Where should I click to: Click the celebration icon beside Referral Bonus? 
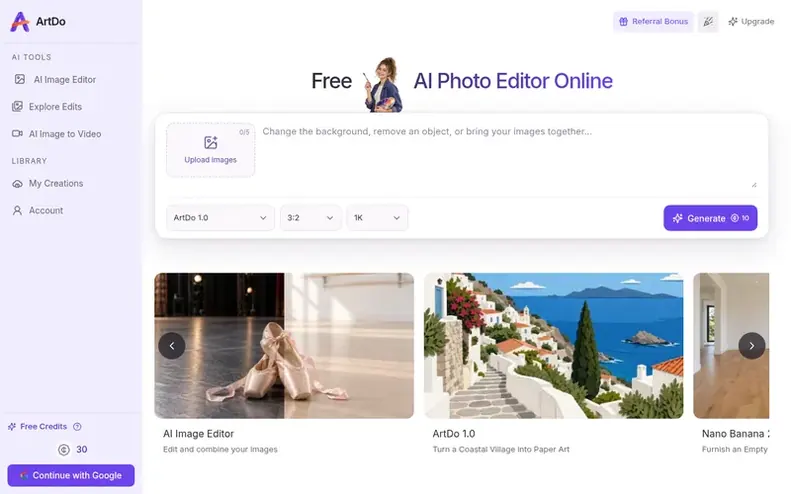pyautogui.click(x=708, y=22)
